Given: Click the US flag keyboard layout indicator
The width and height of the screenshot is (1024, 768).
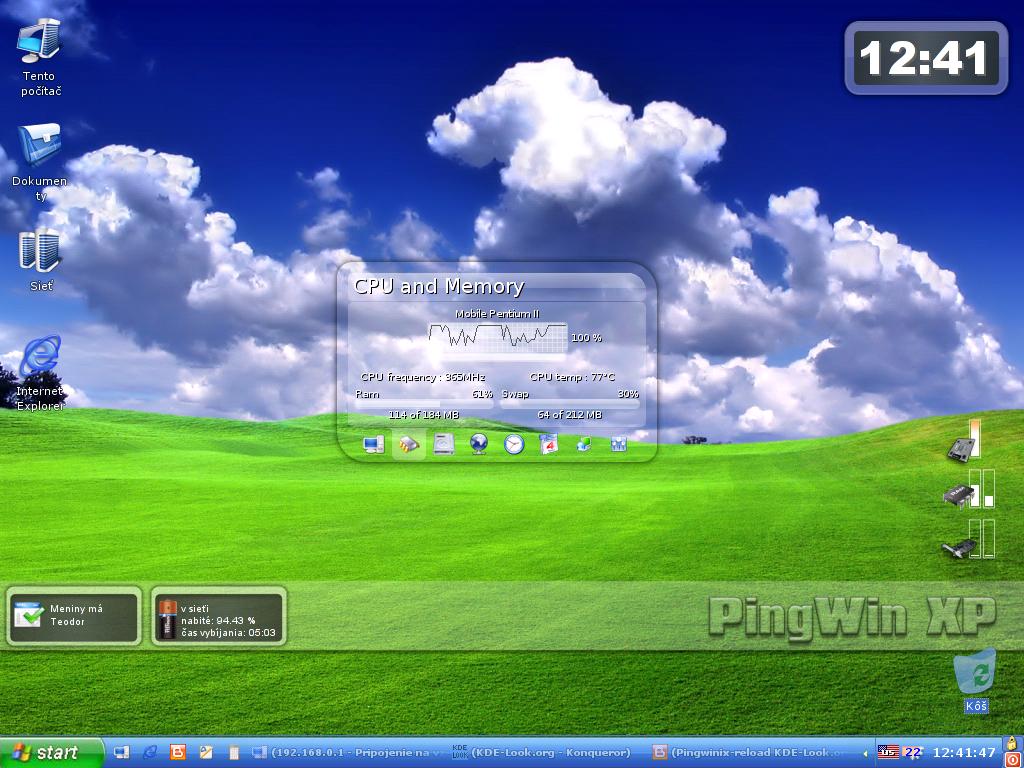Looking at the screenshot, I should point(888,752).
